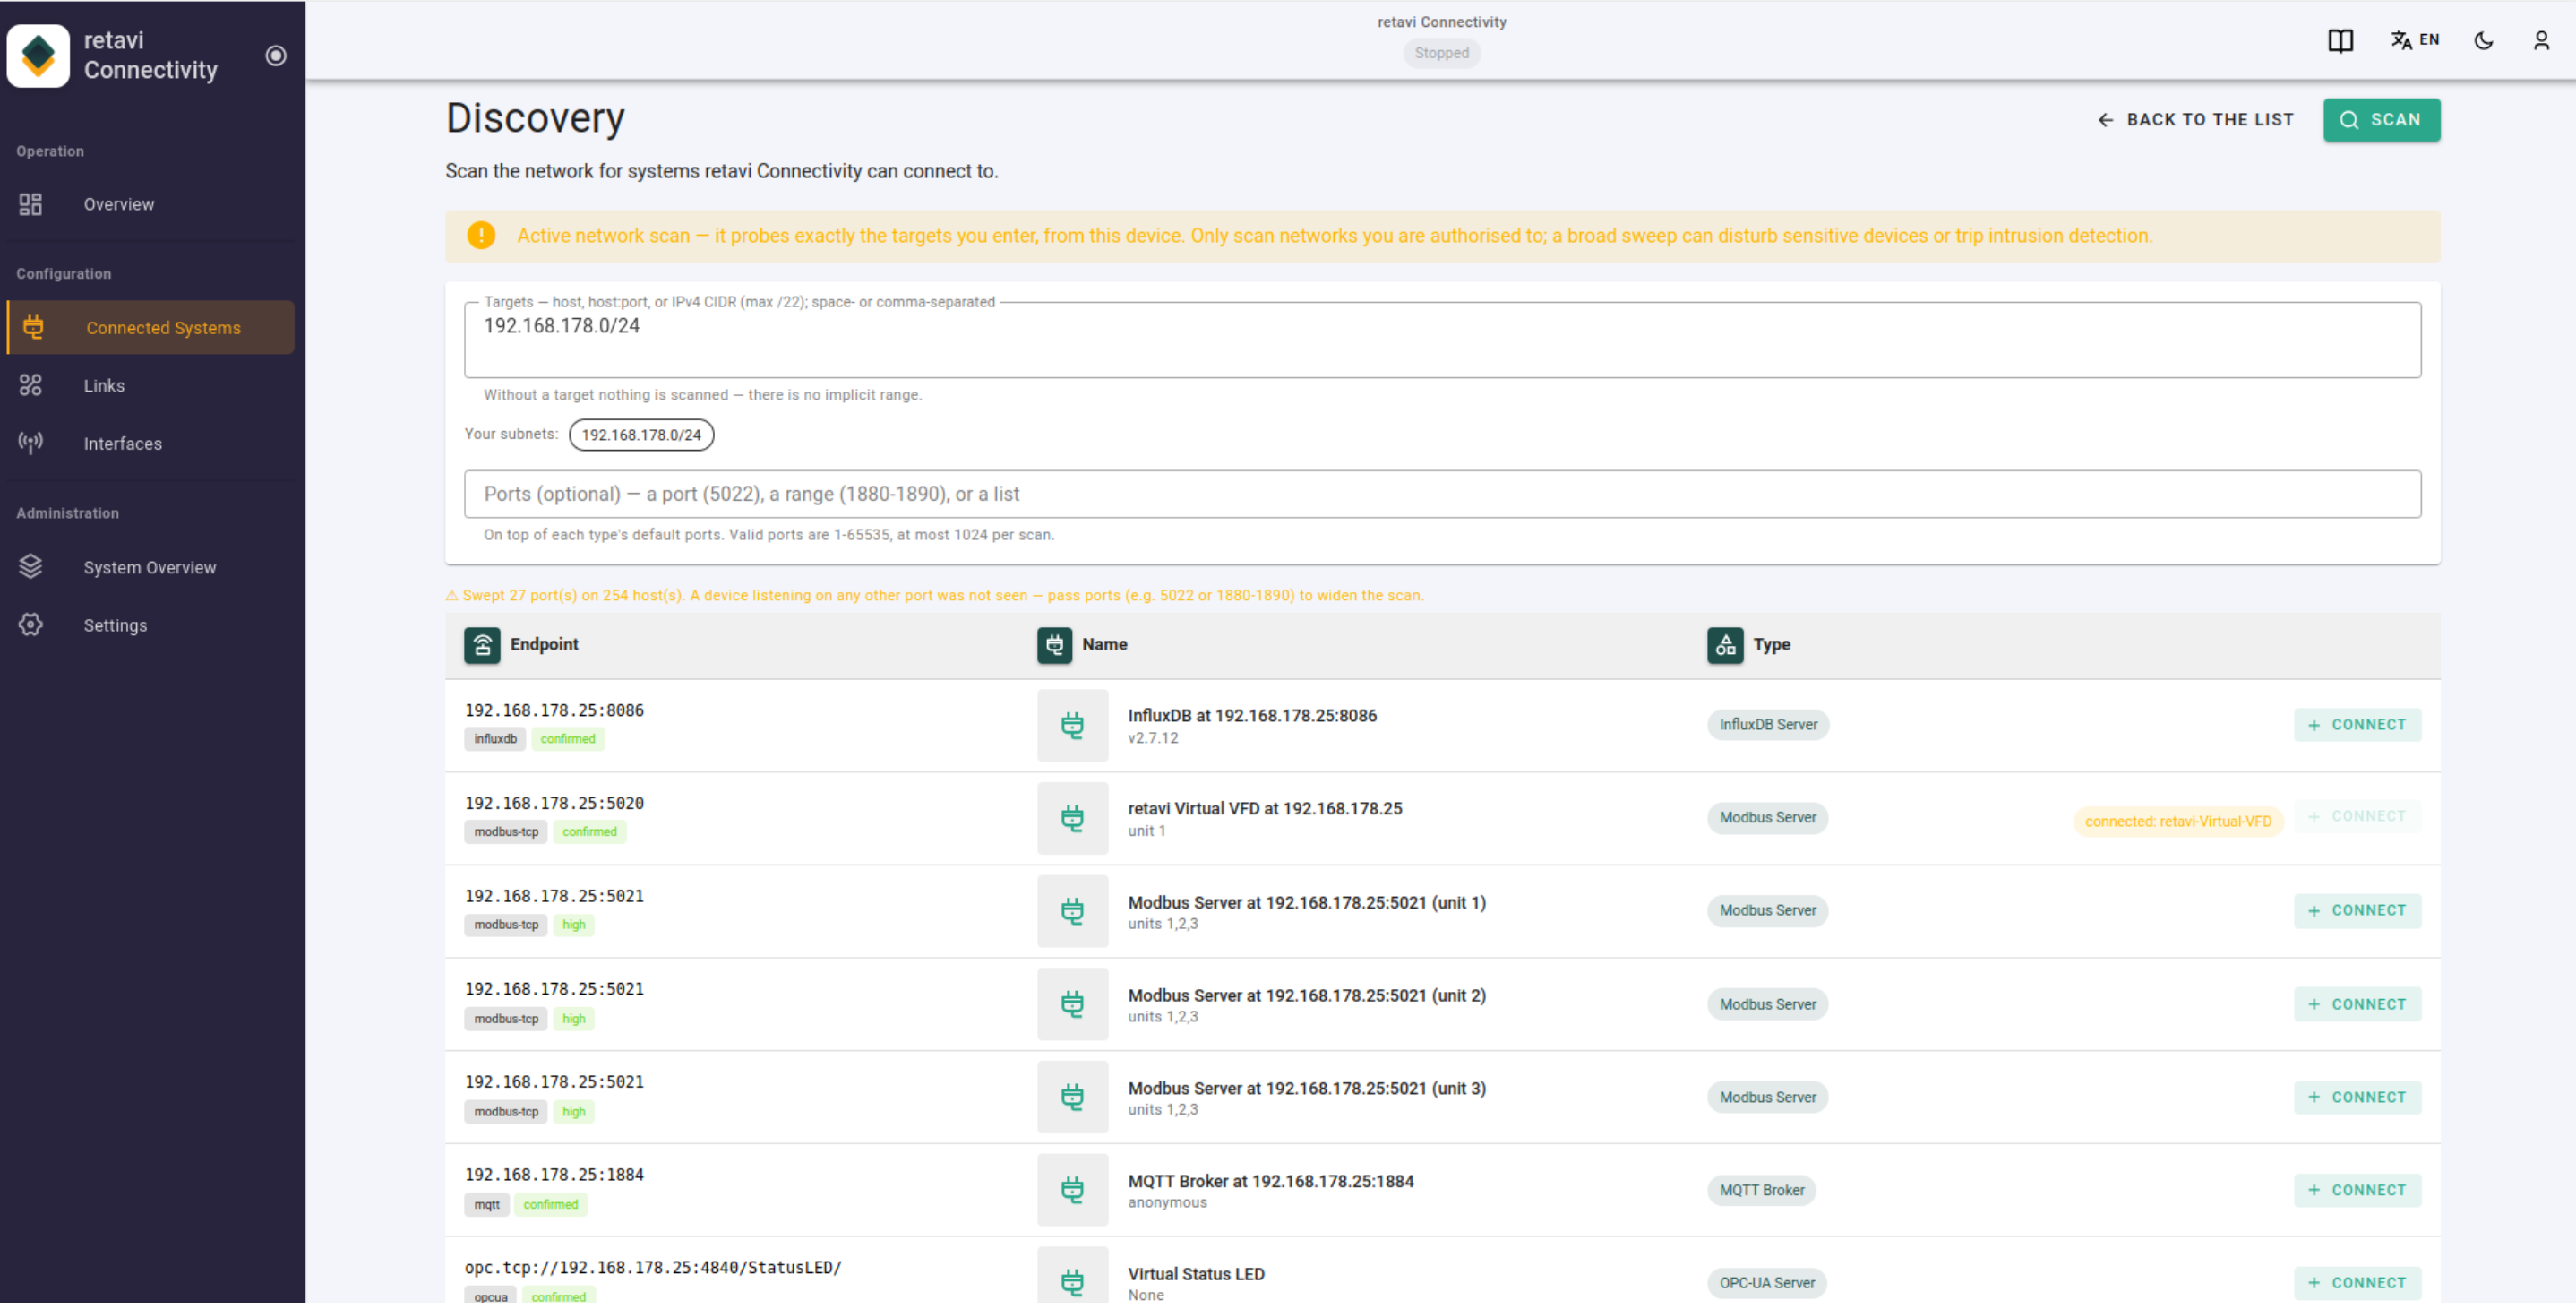The image size is (2576, 1309).
Task: Connect the Virtual Status LED
Action: coord(2357,1285)
